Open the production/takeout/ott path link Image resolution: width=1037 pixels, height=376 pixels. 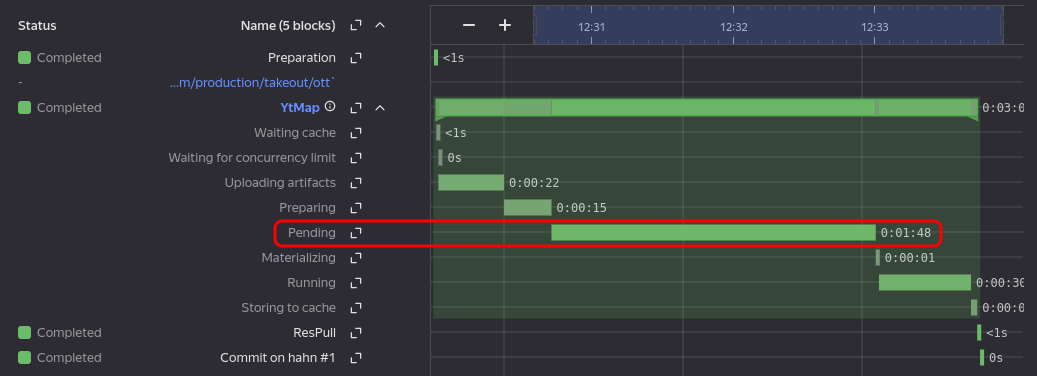tap(253, 83)
